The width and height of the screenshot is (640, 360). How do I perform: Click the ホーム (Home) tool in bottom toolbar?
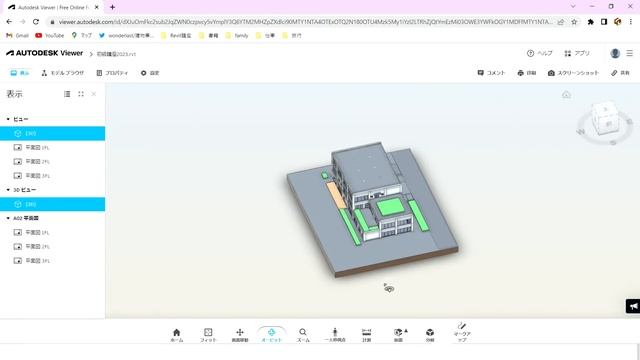(176, 335)
